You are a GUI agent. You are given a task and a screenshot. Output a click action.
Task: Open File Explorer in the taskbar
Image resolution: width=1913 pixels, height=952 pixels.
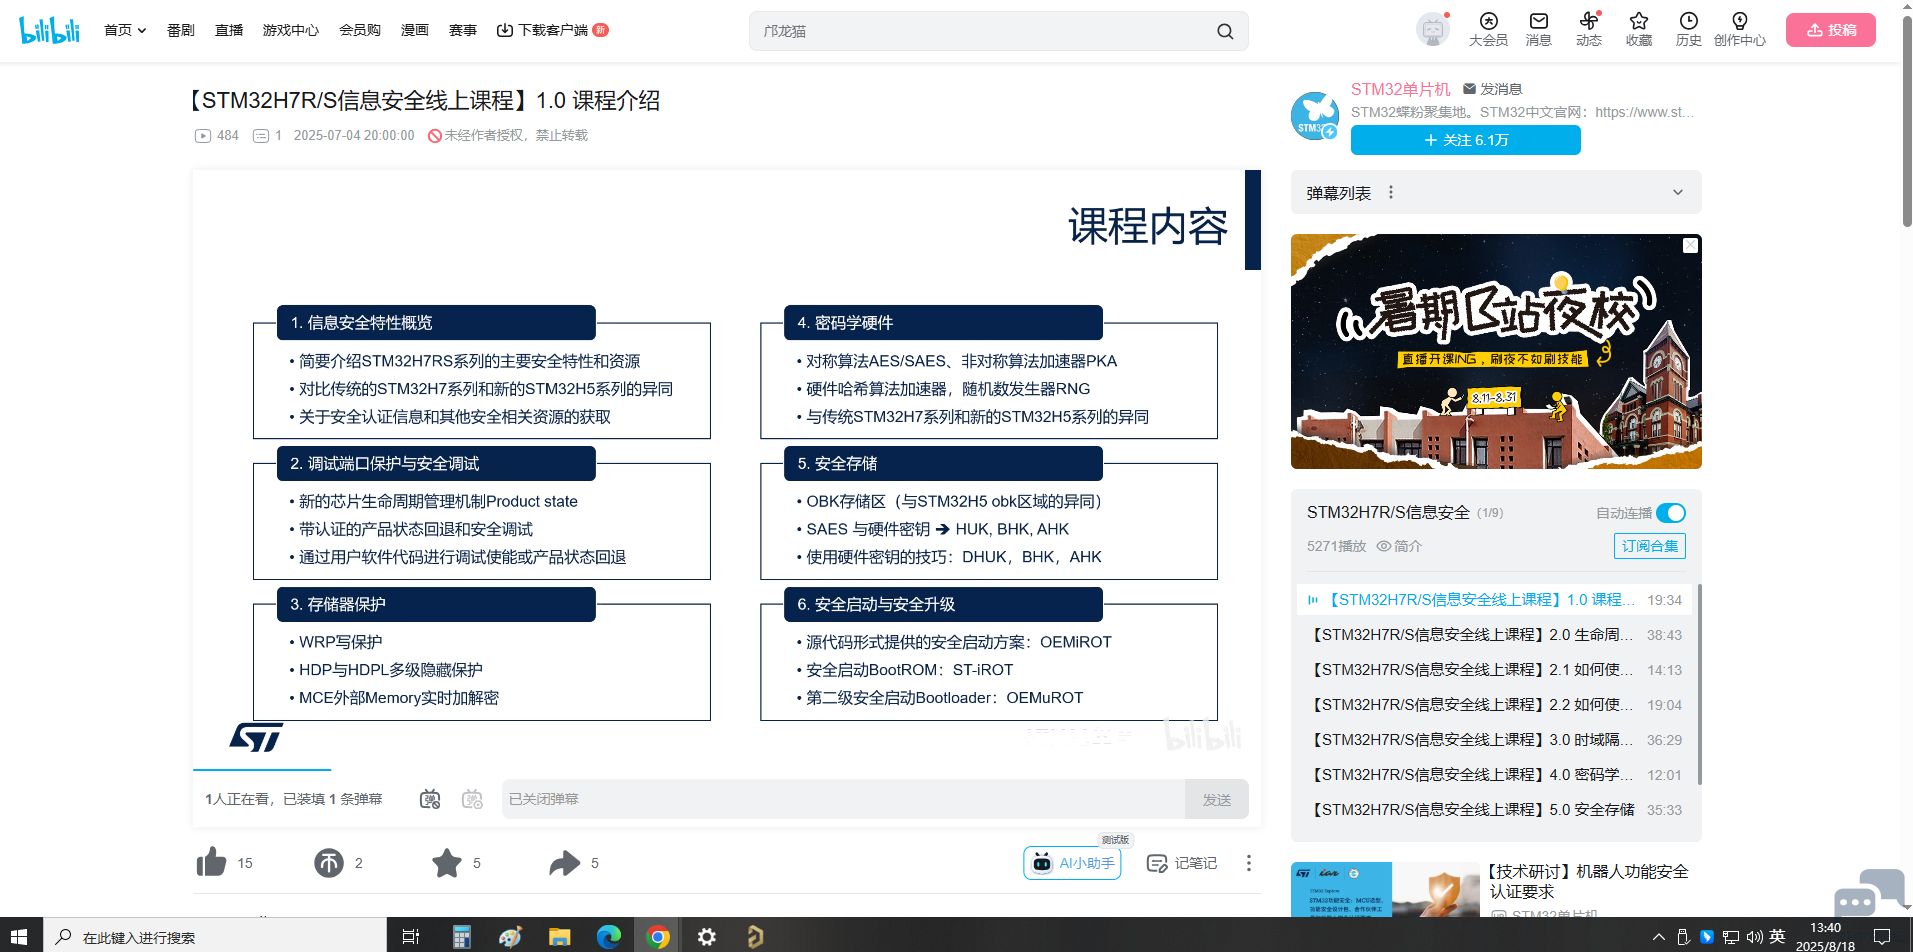(559, 936)
